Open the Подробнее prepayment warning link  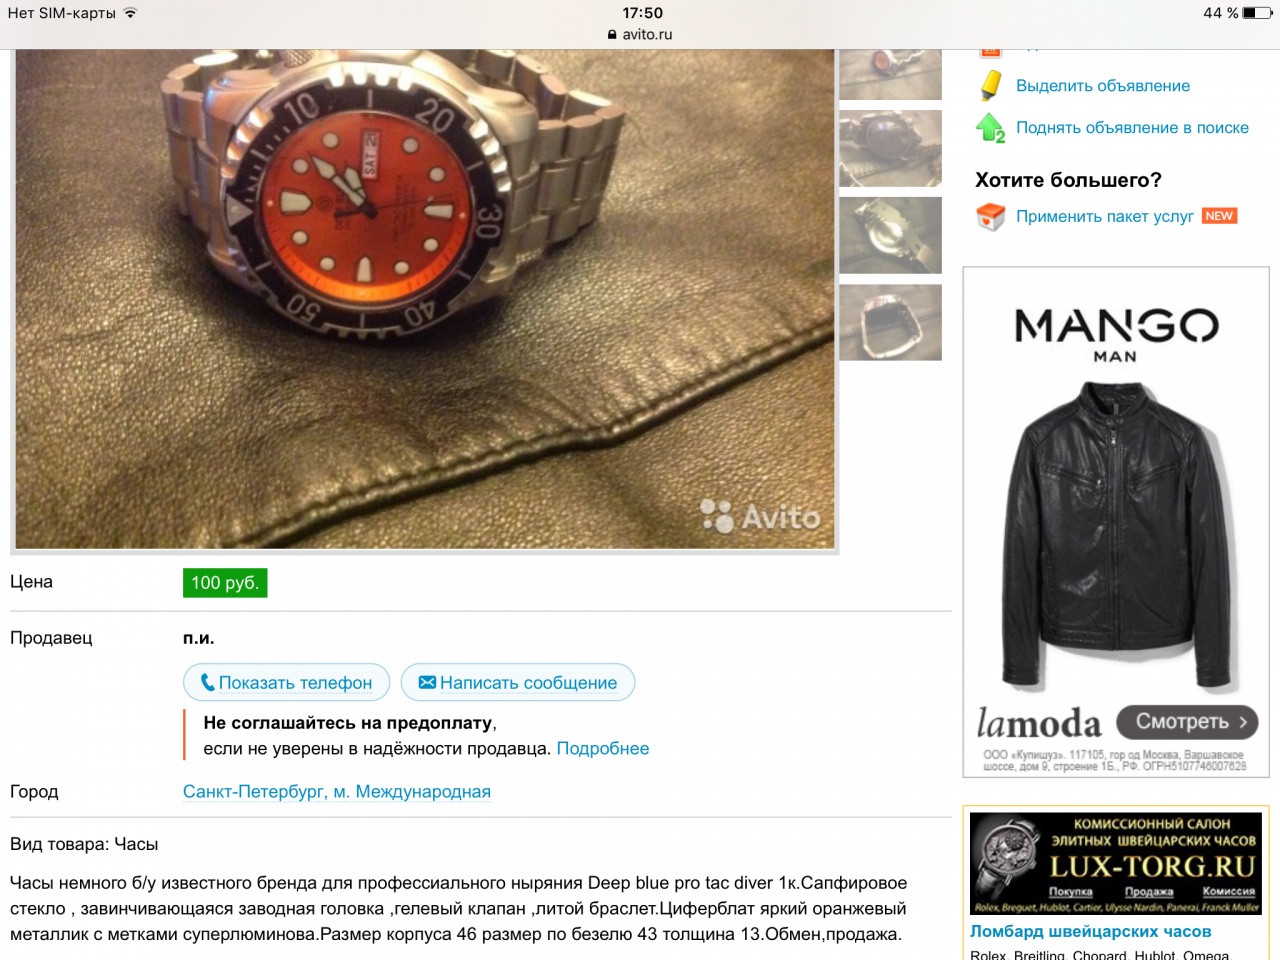click(603, 748)
